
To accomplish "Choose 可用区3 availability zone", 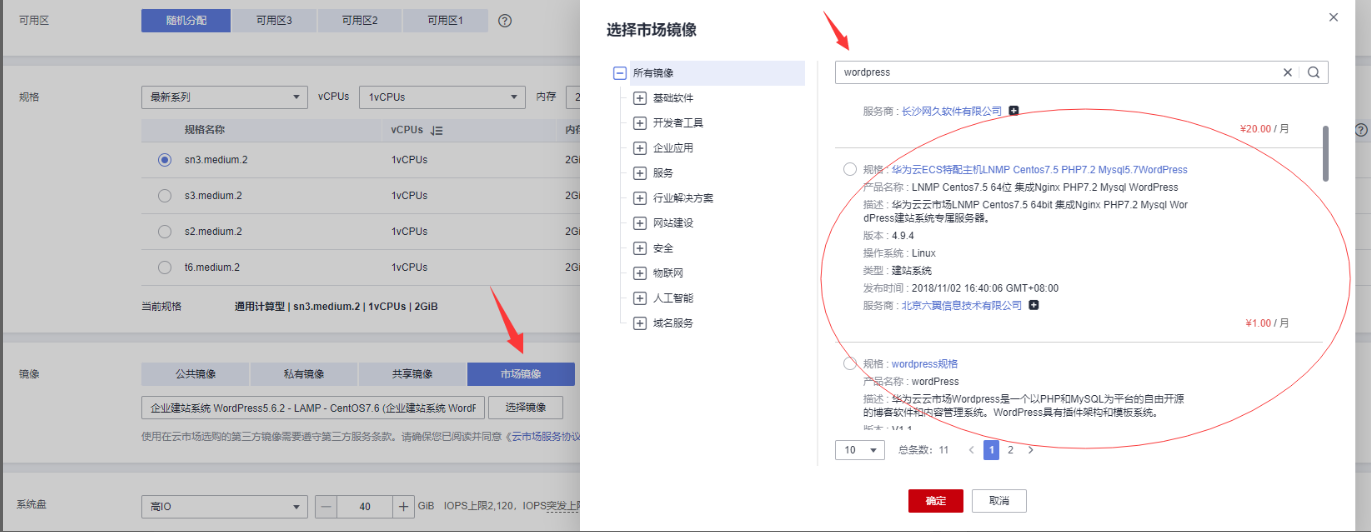I will point(274,20).
